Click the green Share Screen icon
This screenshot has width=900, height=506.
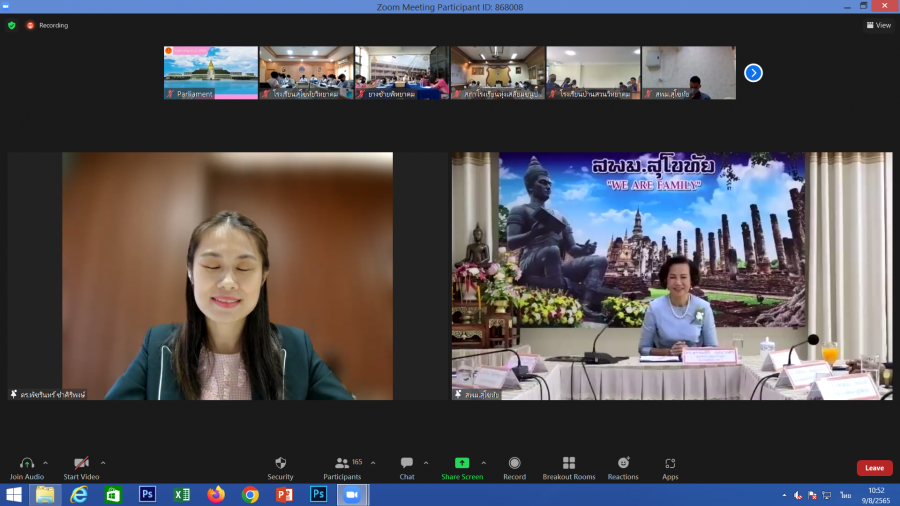[x=462, y=464]
